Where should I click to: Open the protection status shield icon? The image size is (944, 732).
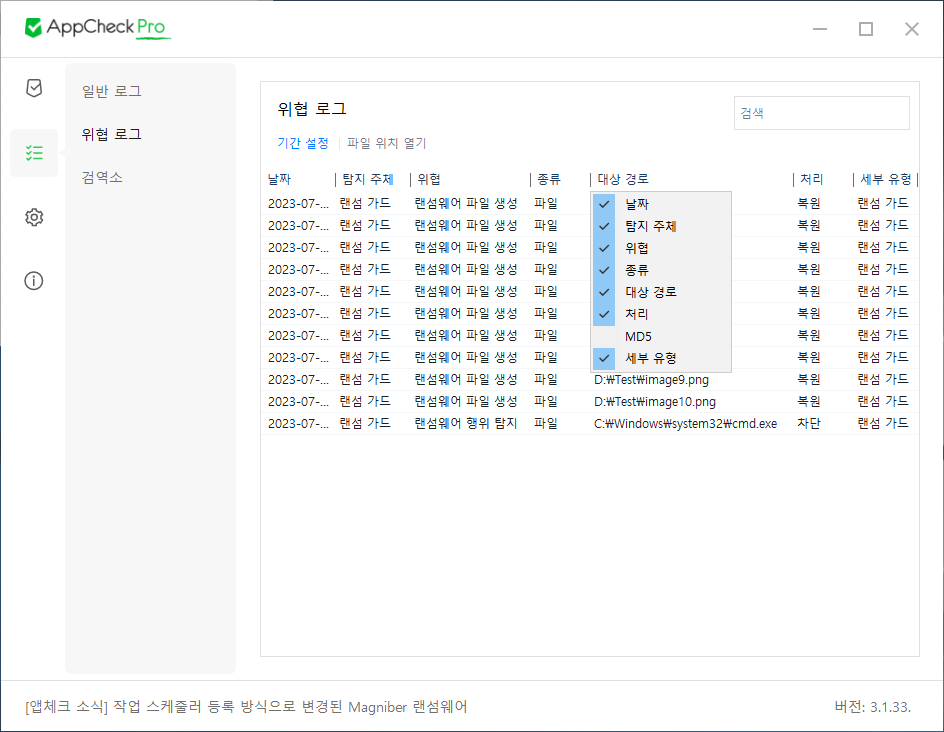point(34,88)
